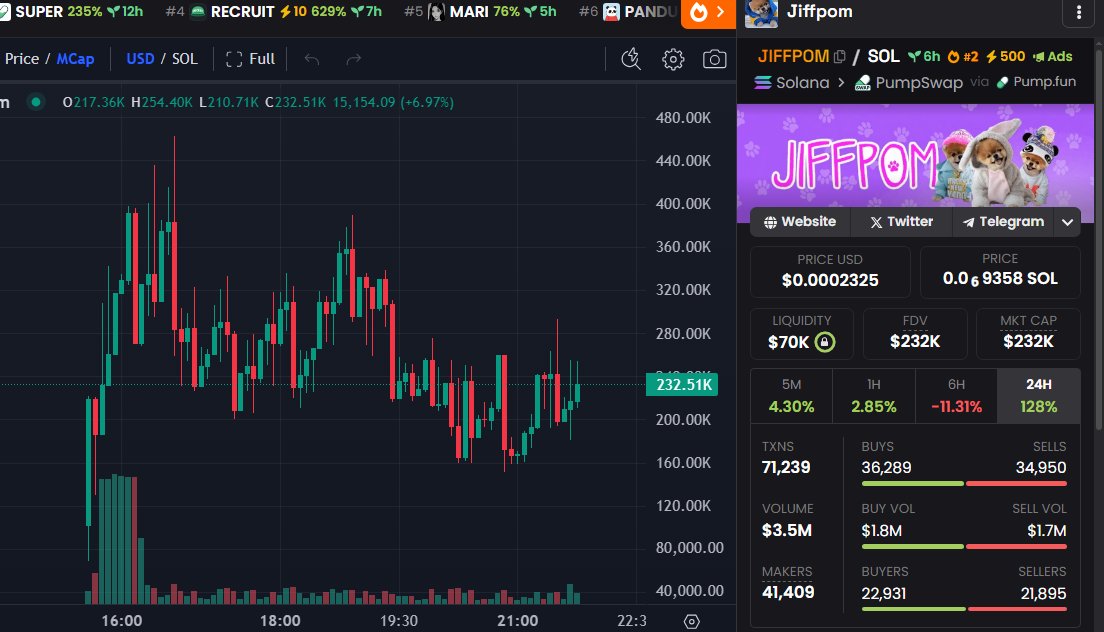This screenshot has width=1104, height=632.
Task: Open the chart in Full screen
Action: pyautogui.click(x=250, y=59)
